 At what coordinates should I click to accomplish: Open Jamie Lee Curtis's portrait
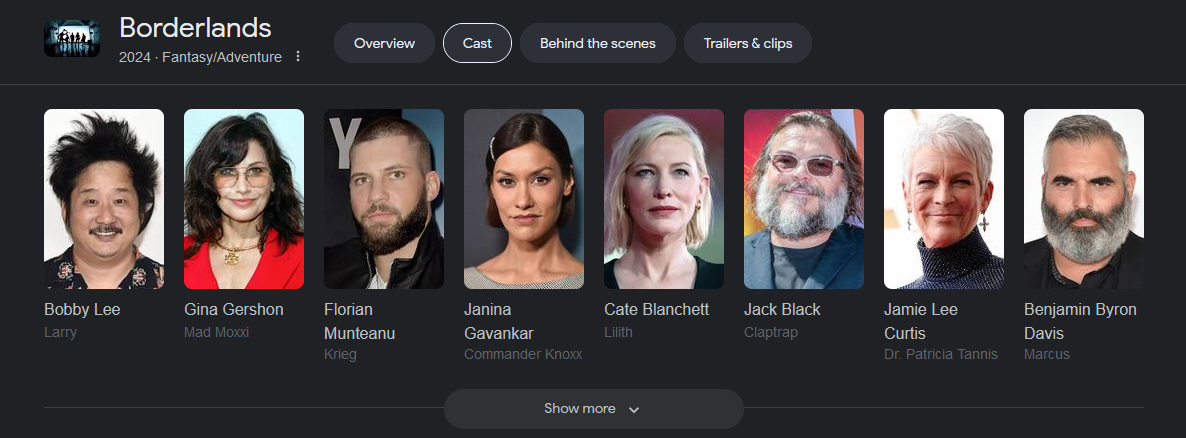point(943,199)
